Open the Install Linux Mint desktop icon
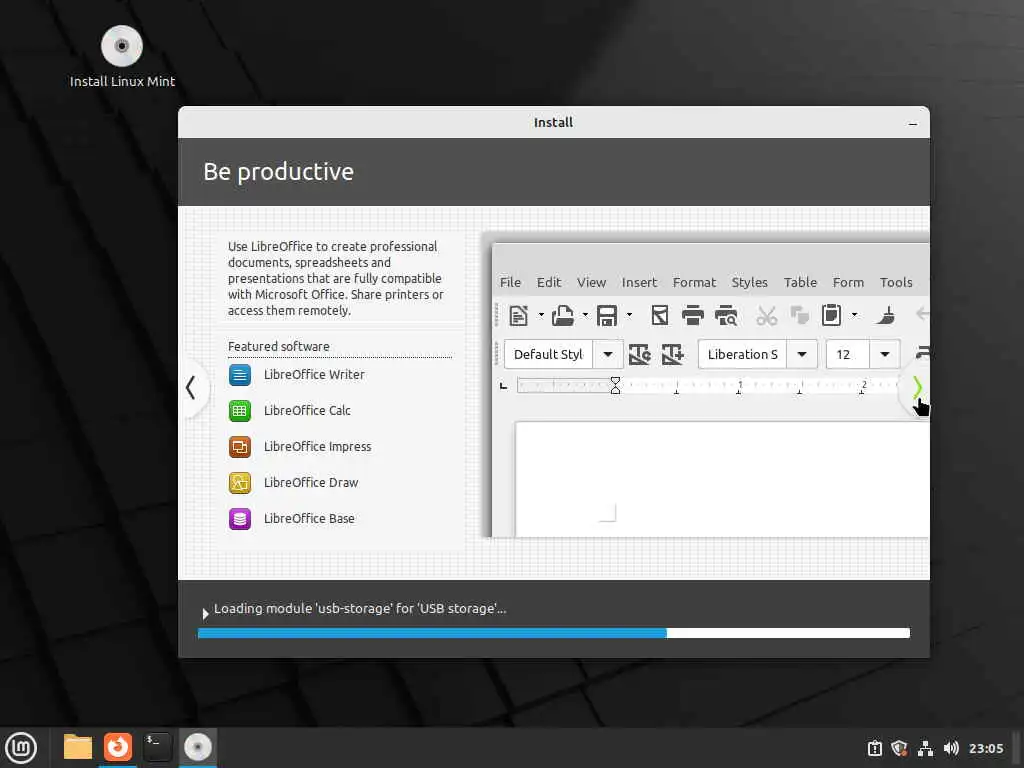The width and height of the screenshot is (1024, 768). 122,56
